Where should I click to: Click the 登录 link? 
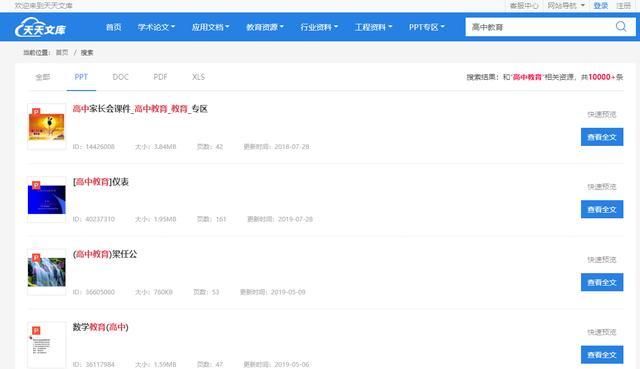[600, 6]
